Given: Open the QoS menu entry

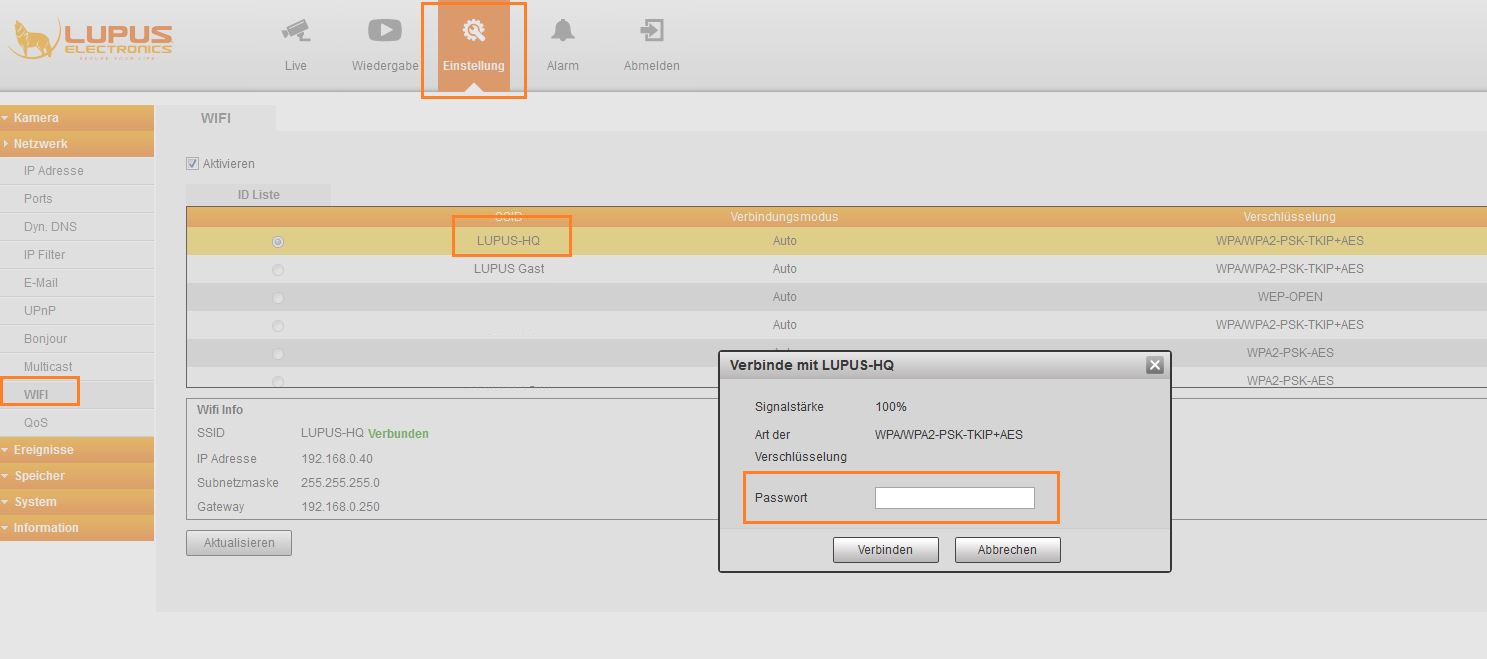Looking at the screenshot, I should pyautogui.click(x=77, y=423).
